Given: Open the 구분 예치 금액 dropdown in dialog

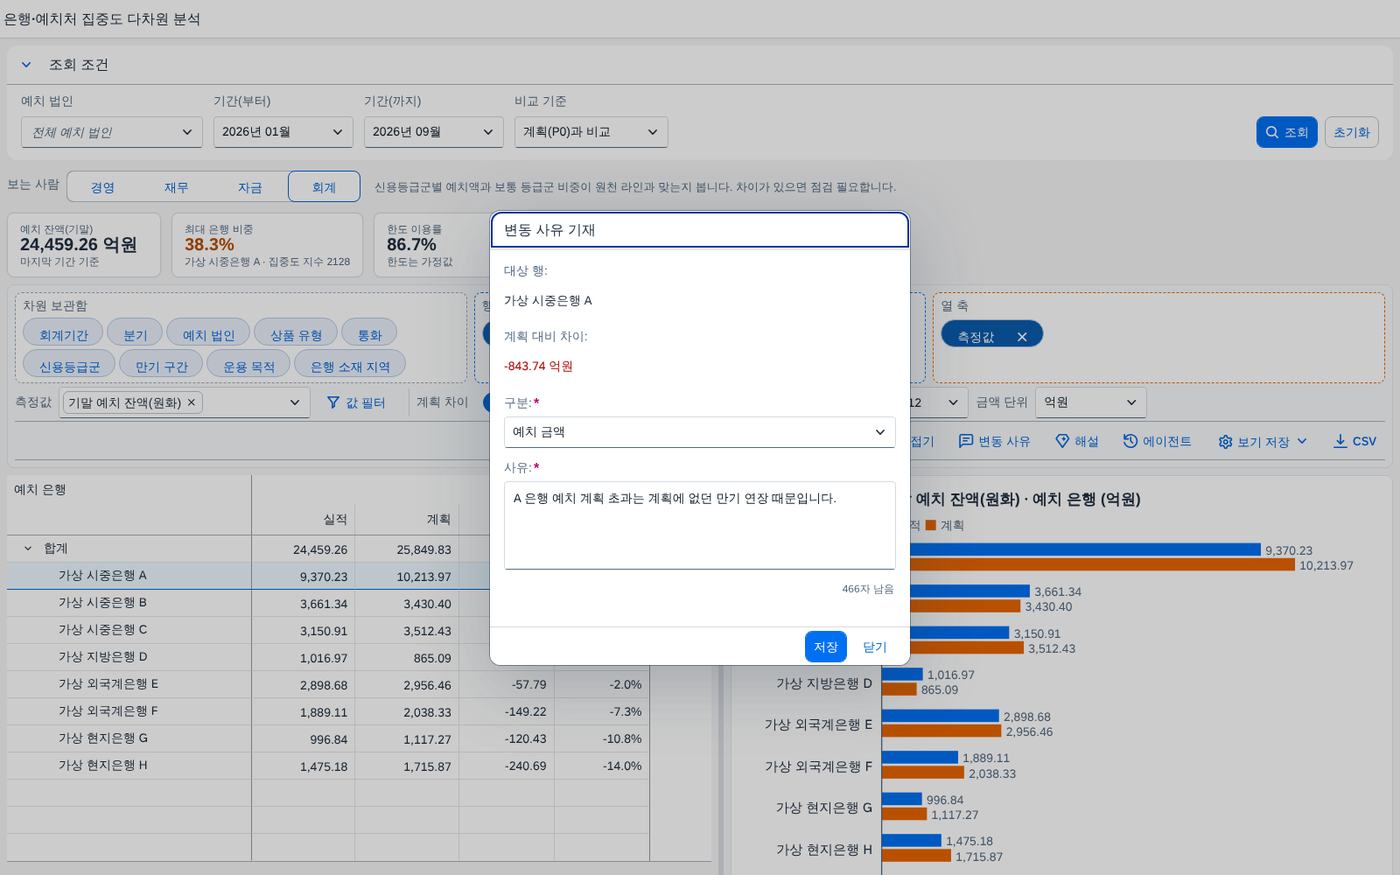Looking at the screenshot, I should (x=699, y=432).
